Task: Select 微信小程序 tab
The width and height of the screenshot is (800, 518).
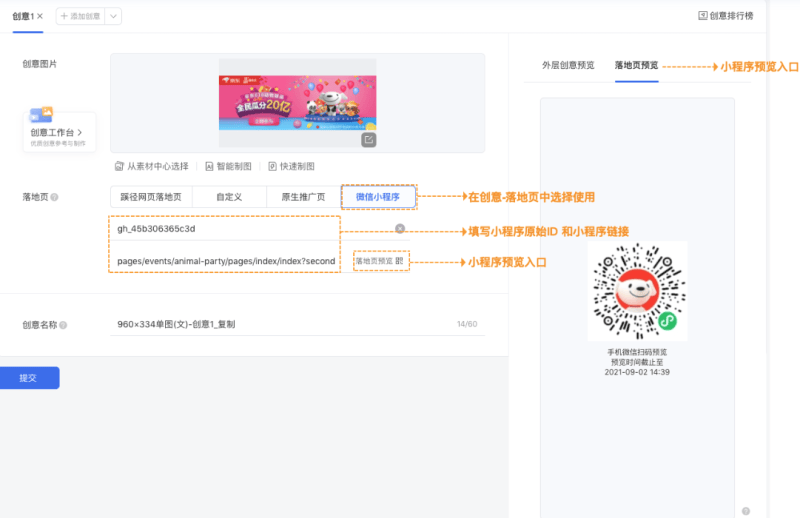Action: coord(378,197)
